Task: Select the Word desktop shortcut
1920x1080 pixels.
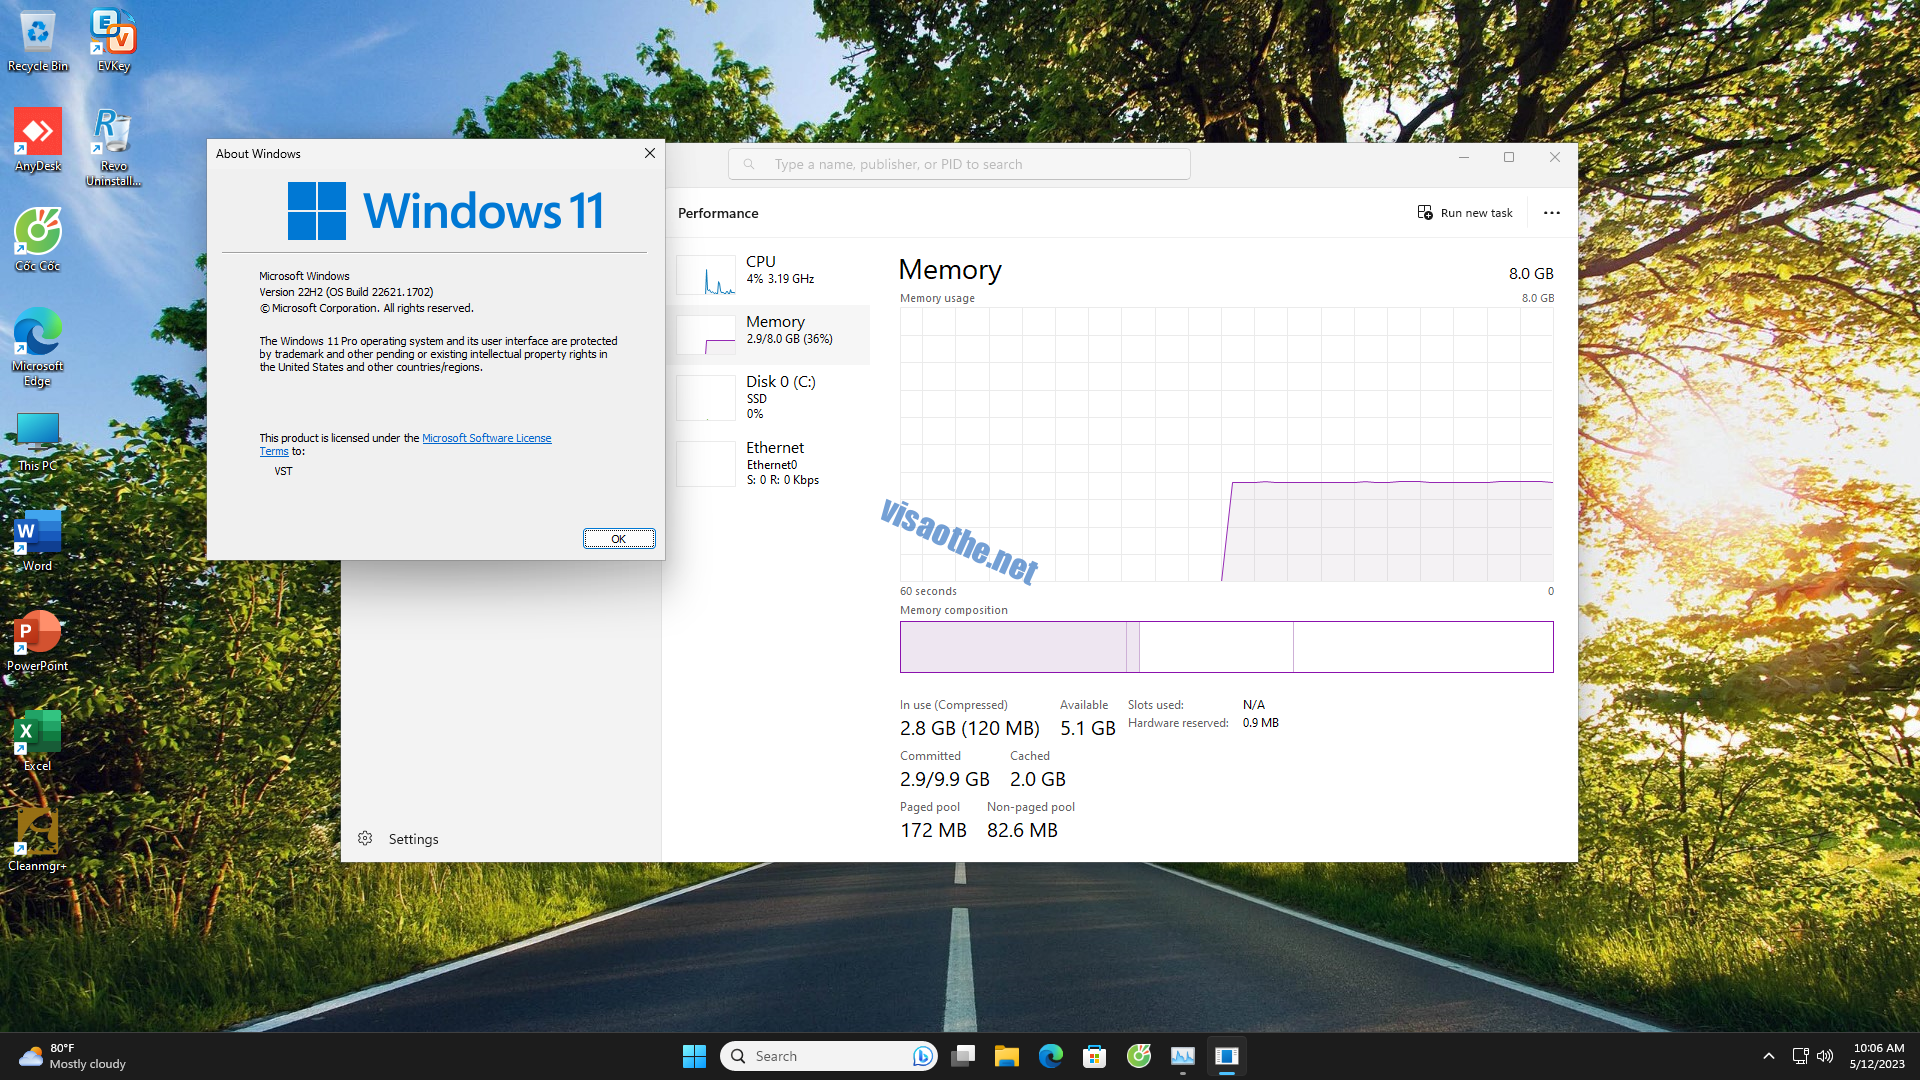Action: point(38,541)
